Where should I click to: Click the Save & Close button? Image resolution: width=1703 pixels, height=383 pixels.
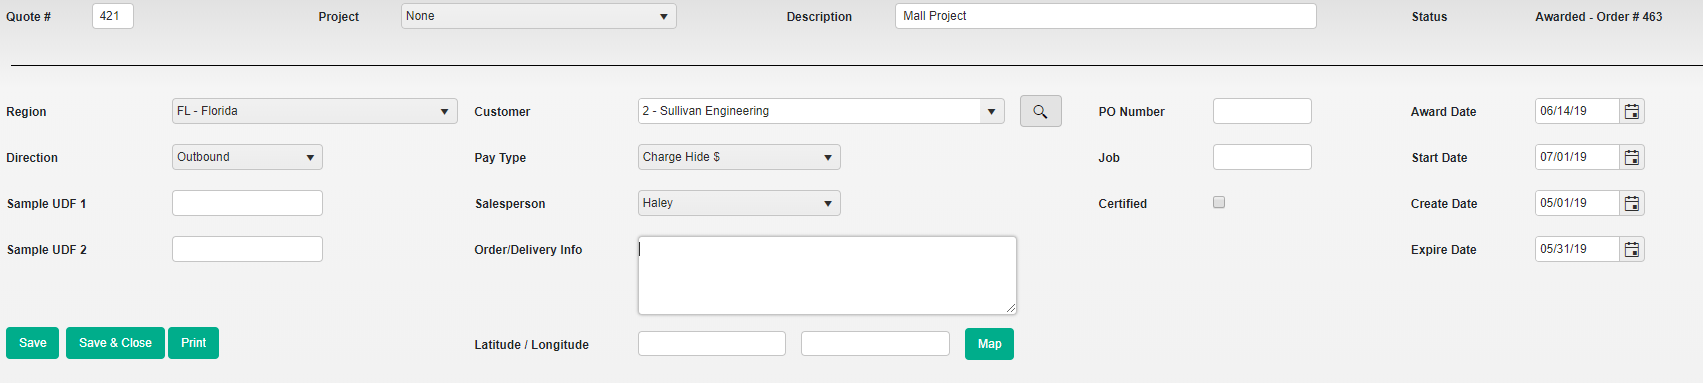[x=115, y=343]
